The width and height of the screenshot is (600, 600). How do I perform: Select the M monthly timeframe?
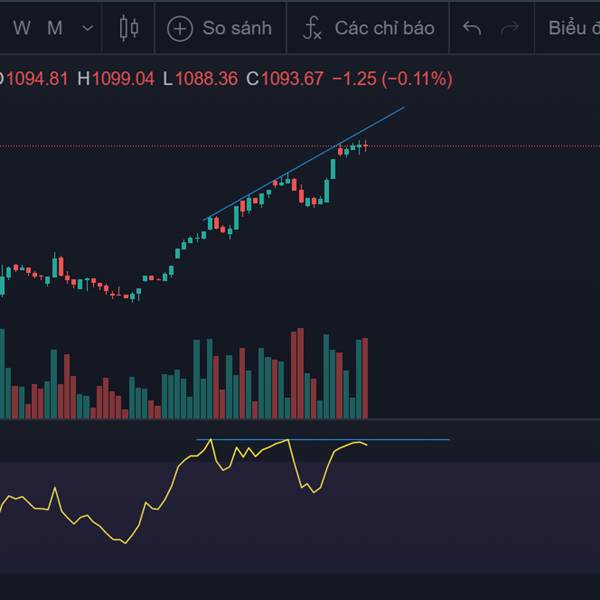[x=55, y=28]
